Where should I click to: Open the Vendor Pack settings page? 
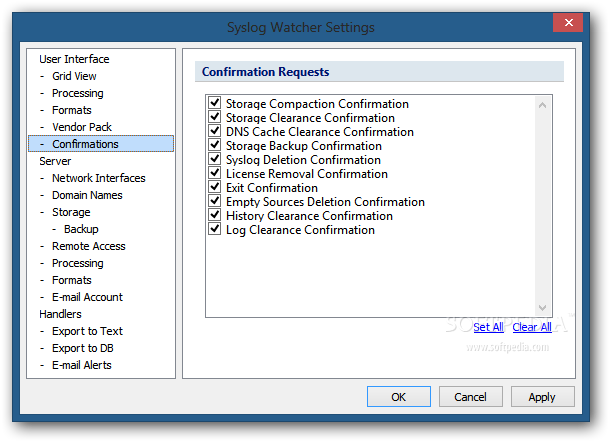(x=82, y=127)
